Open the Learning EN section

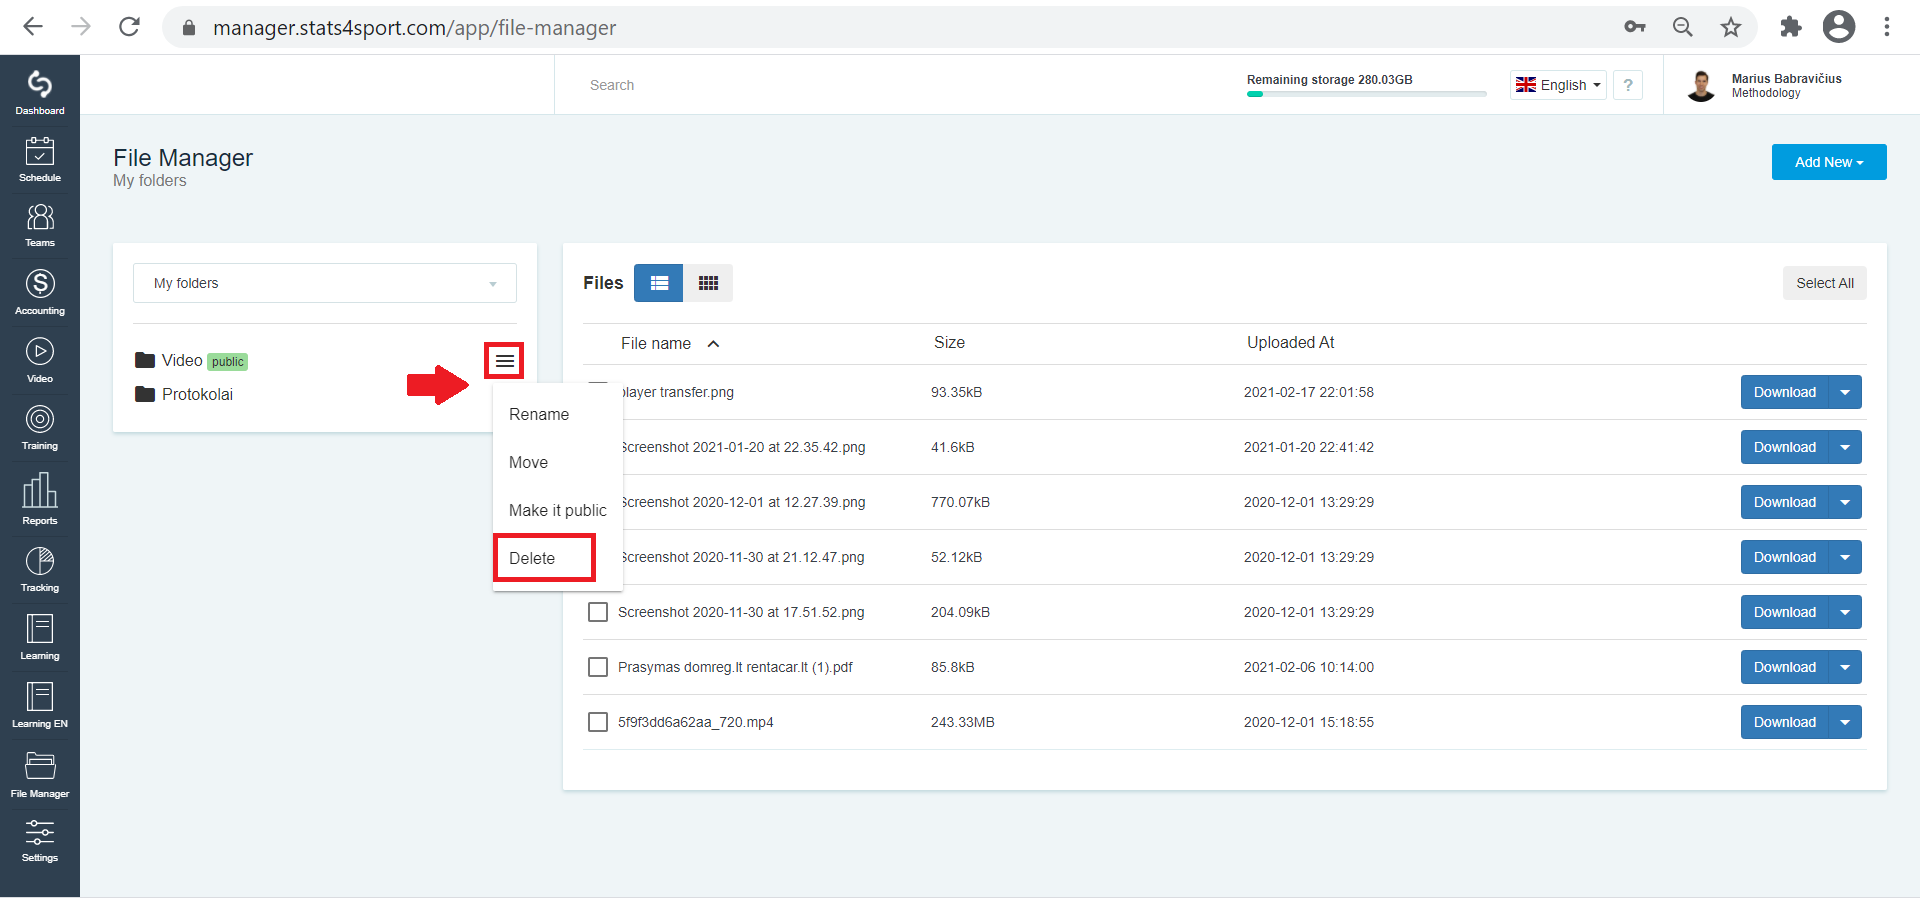(x=40, y=705)
